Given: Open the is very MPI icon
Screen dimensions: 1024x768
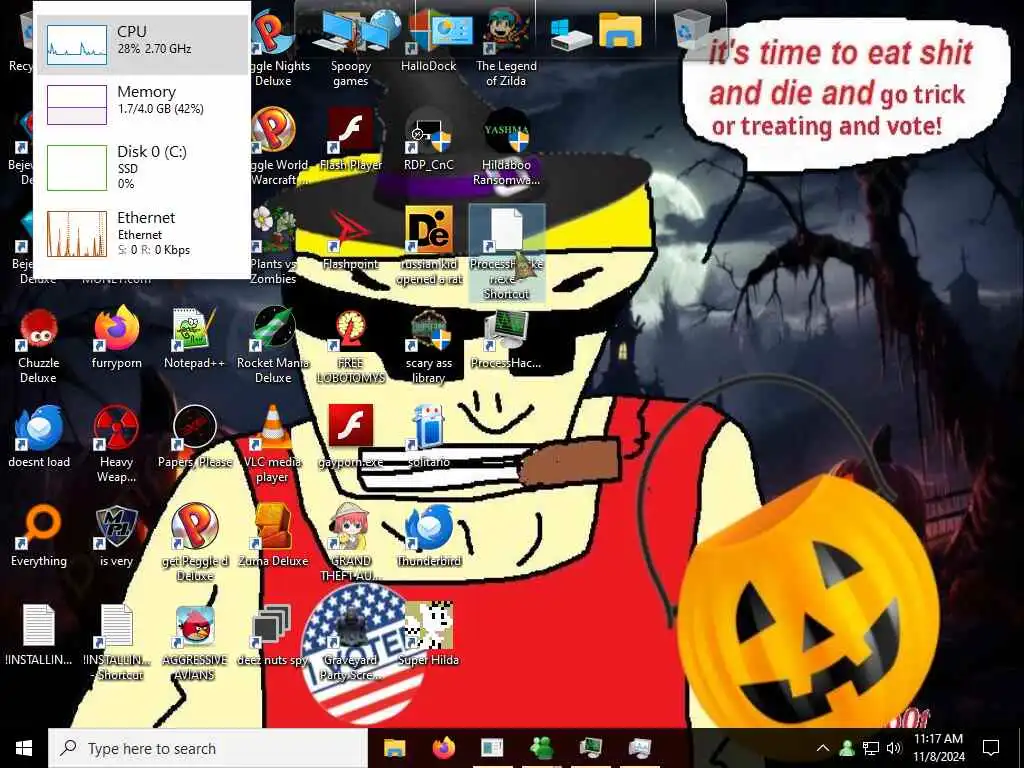Looking at the screenshot, I should point(116,536).
